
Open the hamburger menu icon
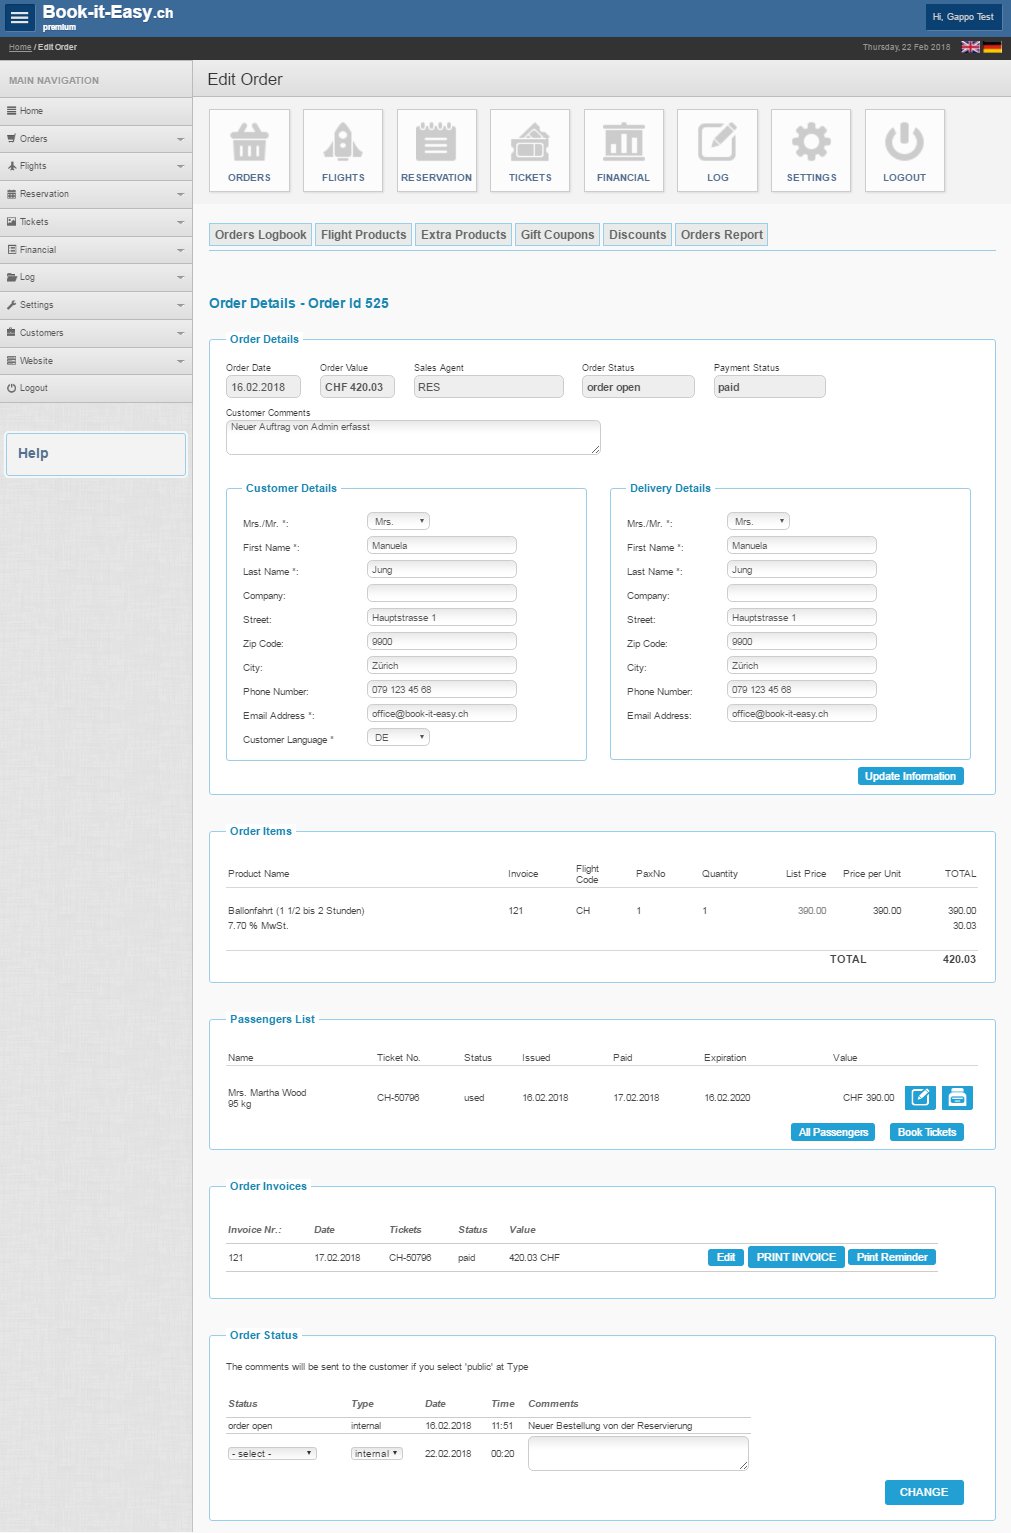pos(20,17)
